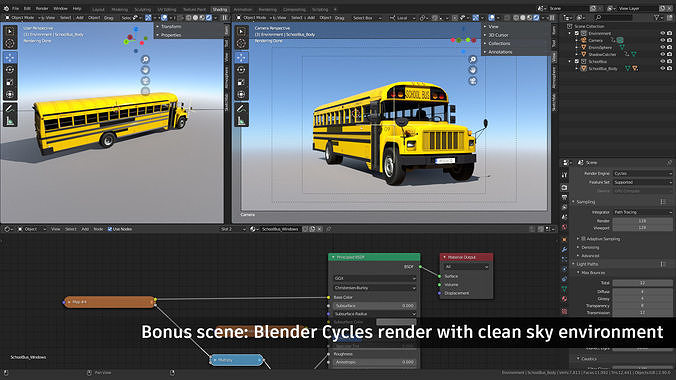
Task: Open the Render Engine dropdown set to Cycles
Action: tap(642, 173)
